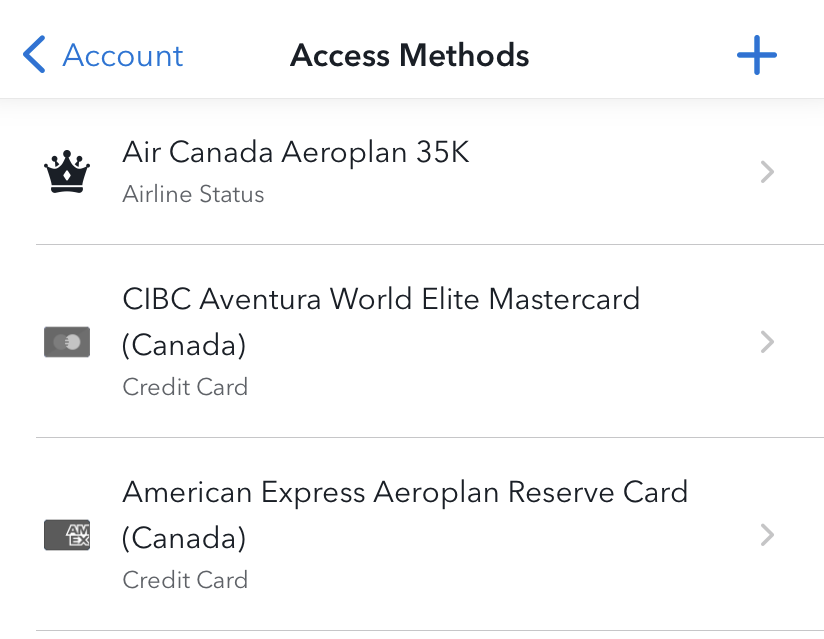Image resolution: width=824 pixels, height=639 pixels.
Task: Click the American Express card icon
Action: click(66, 535)
